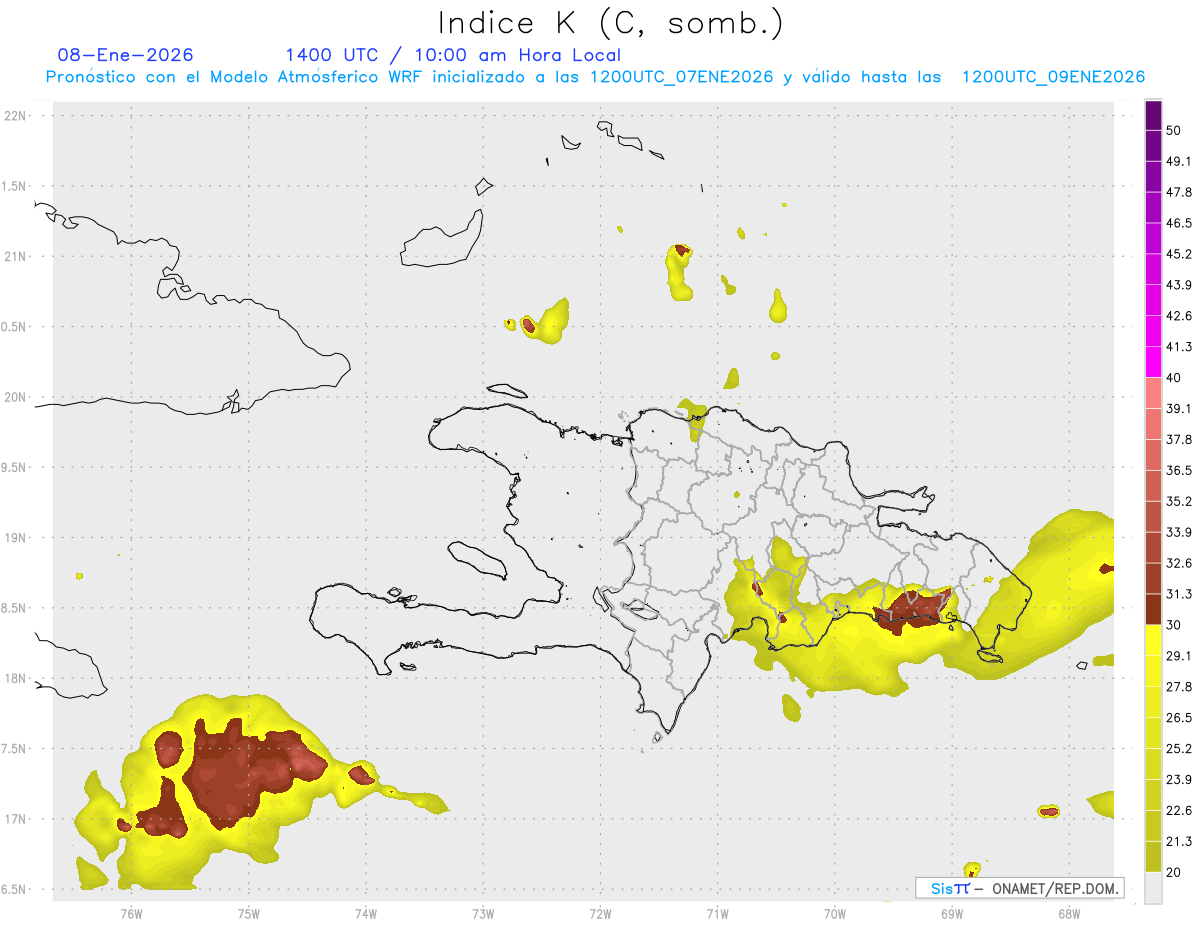Screen dimensions: 1200x927
Task: Click colorbar value '22.6'
Action: pos(1179,810)
